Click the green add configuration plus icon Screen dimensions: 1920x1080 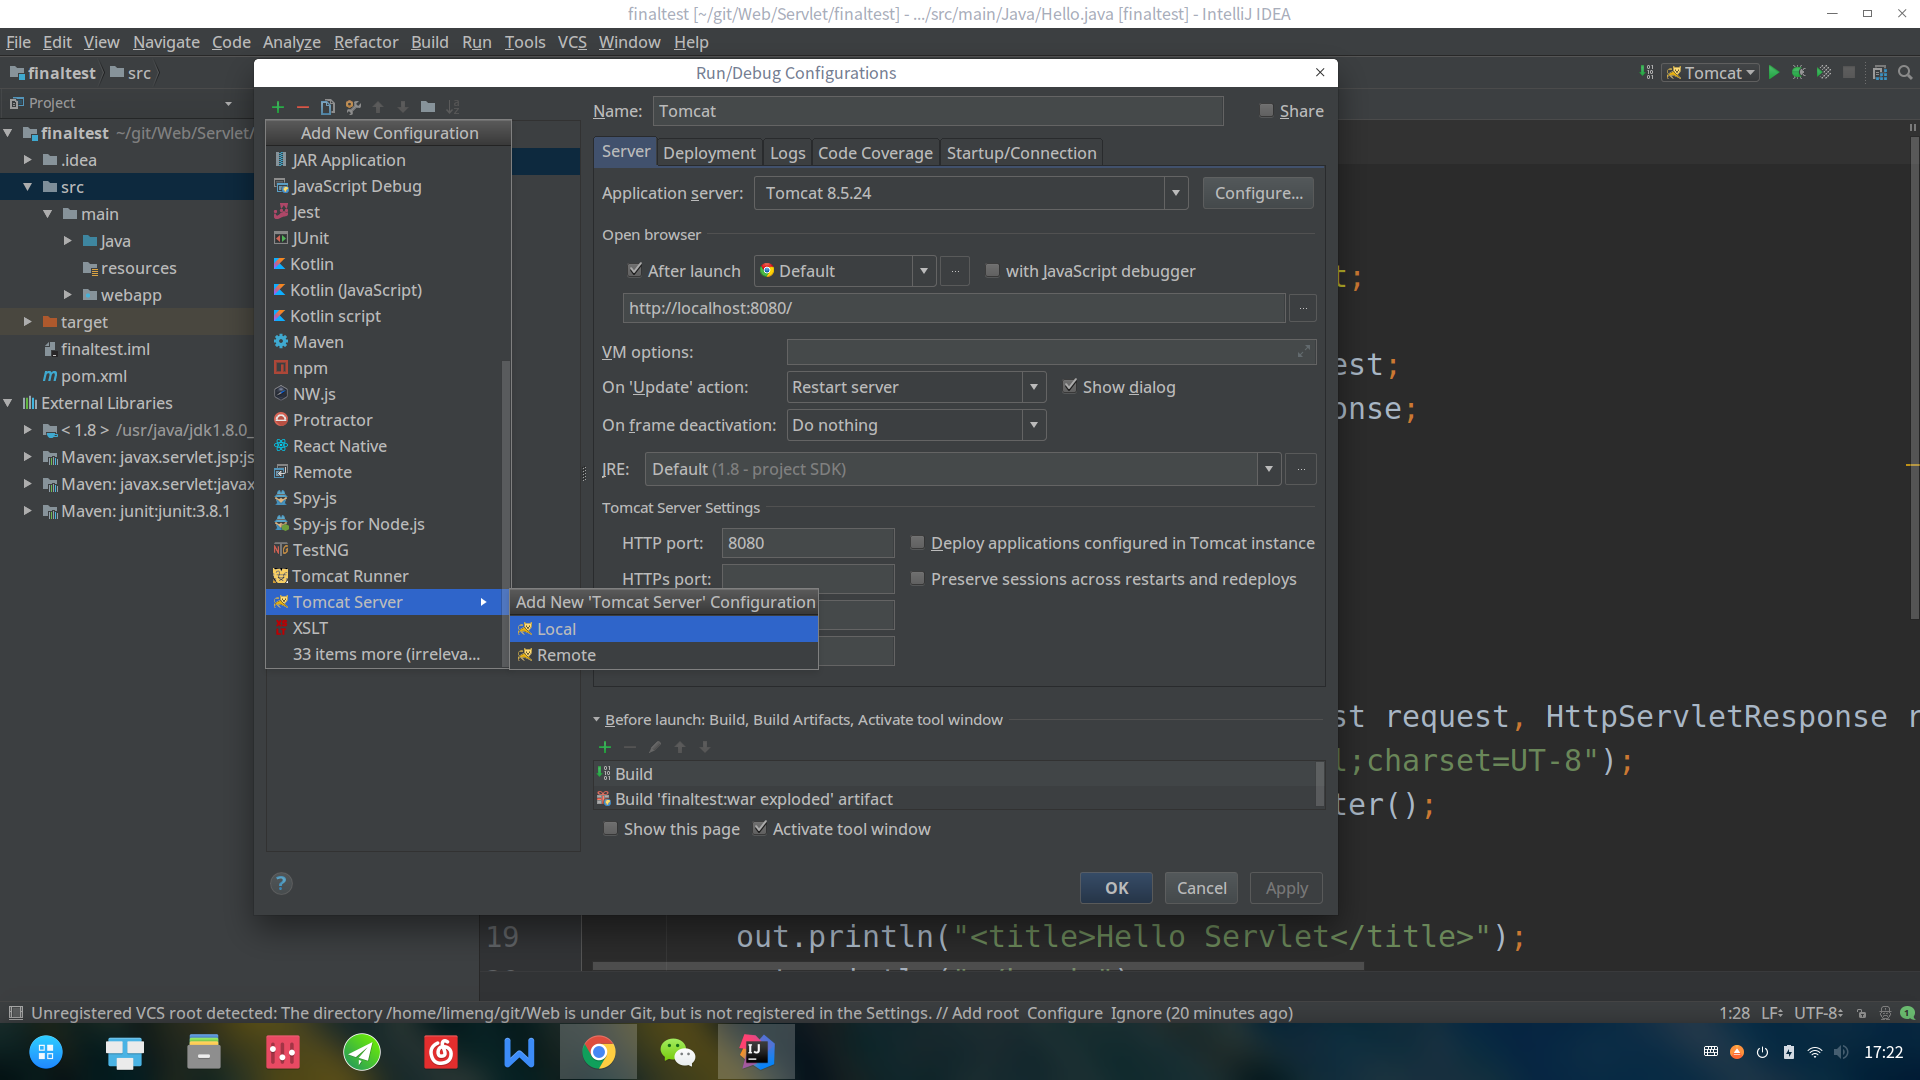point(278,107)
